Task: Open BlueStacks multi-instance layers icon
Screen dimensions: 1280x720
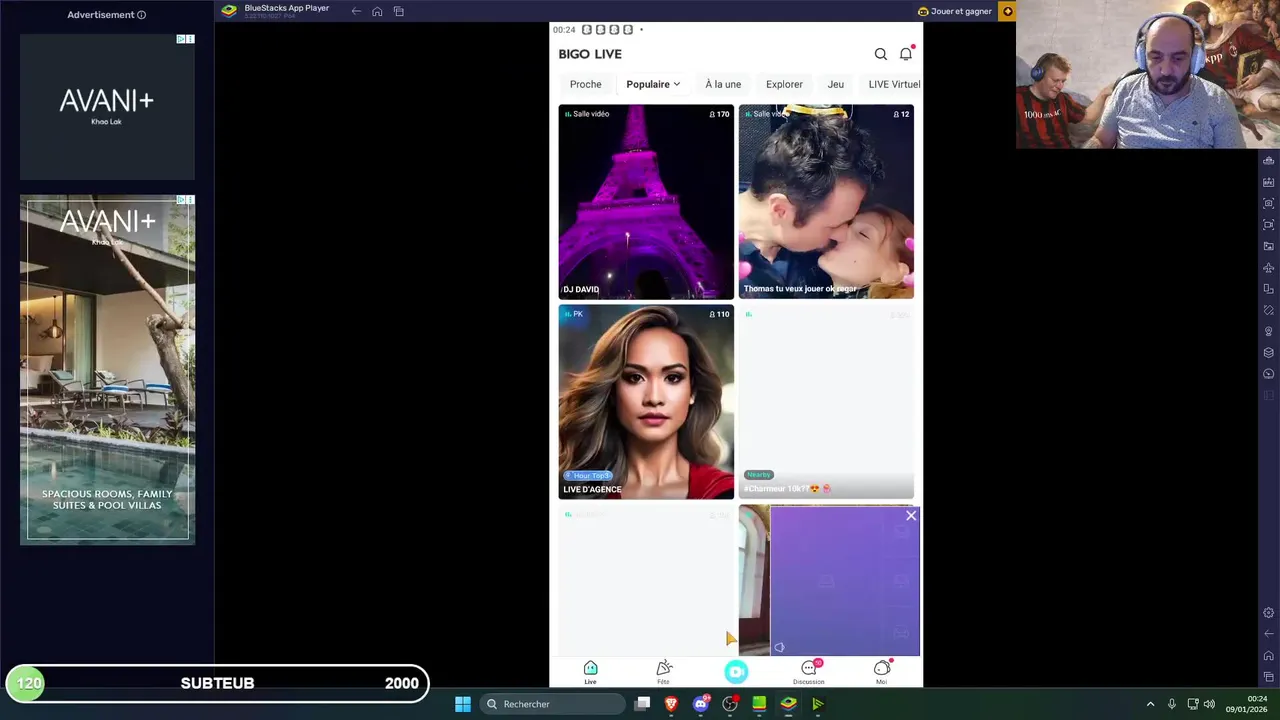Action: pos(1269,353)
